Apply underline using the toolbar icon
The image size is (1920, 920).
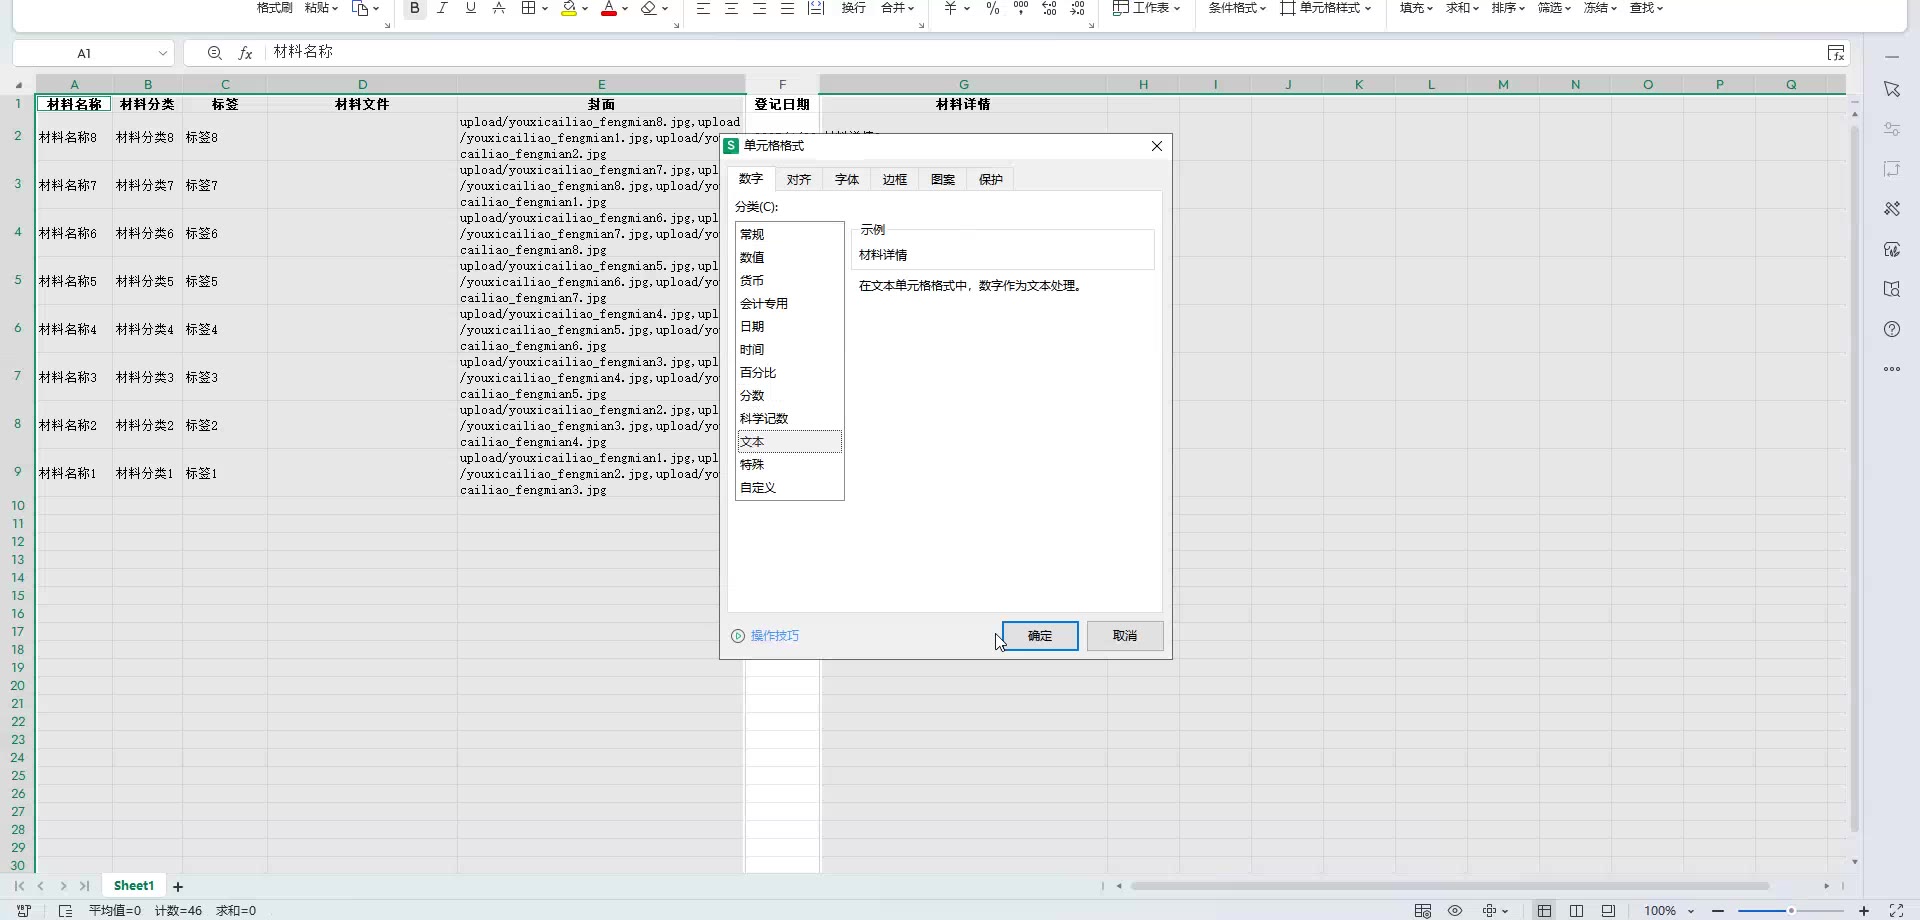[x=470, y=8]
